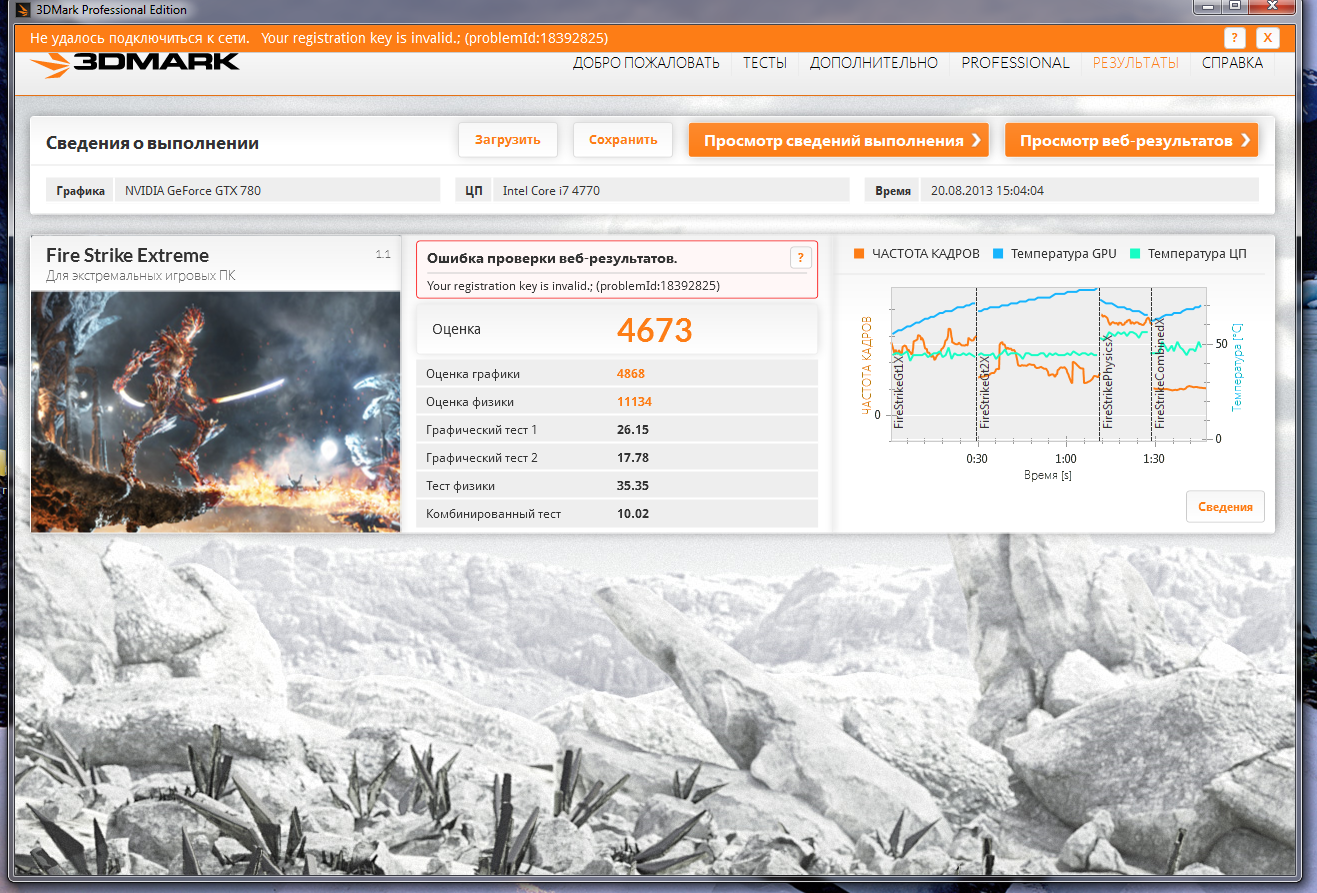Click the Сведения о выполнении heading
Screen dimensions: 1317x893
(x=152, y=143)
